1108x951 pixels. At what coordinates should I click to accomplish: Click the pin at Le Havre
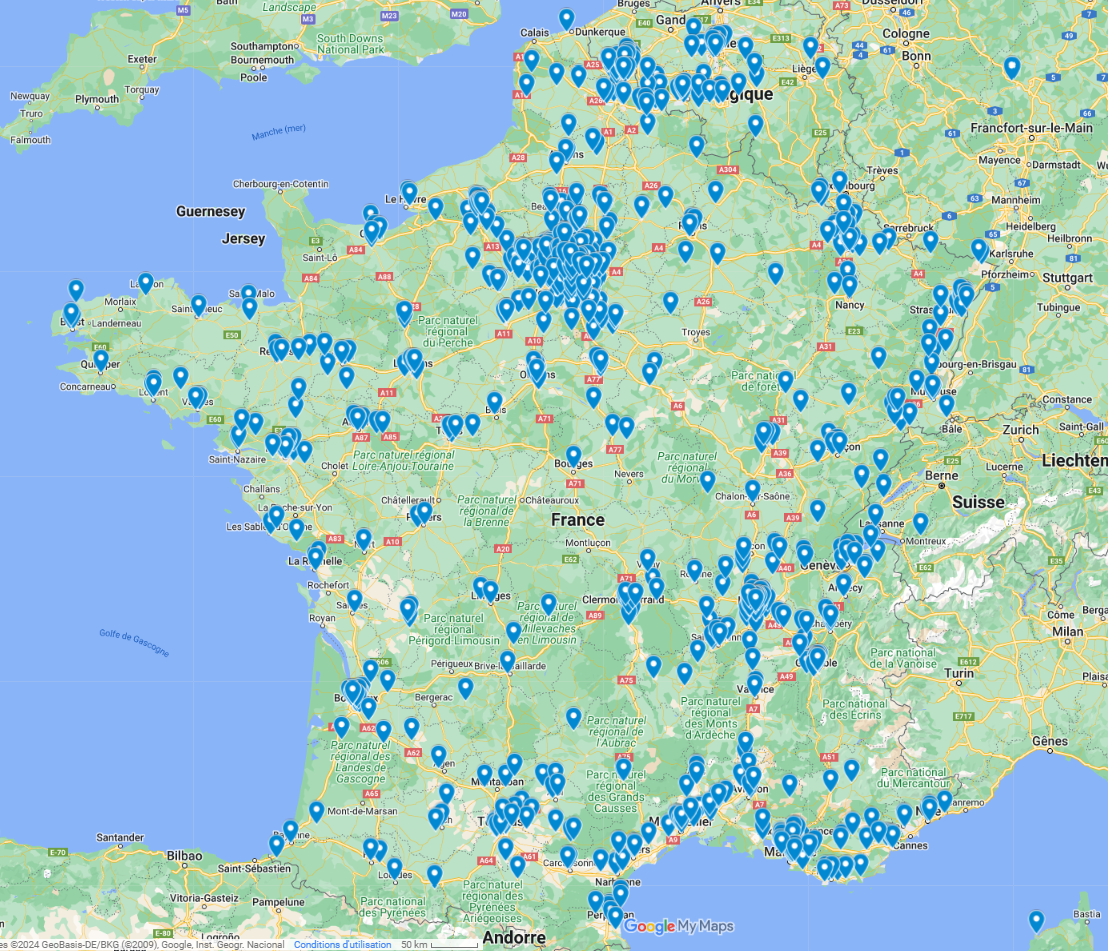409,191
